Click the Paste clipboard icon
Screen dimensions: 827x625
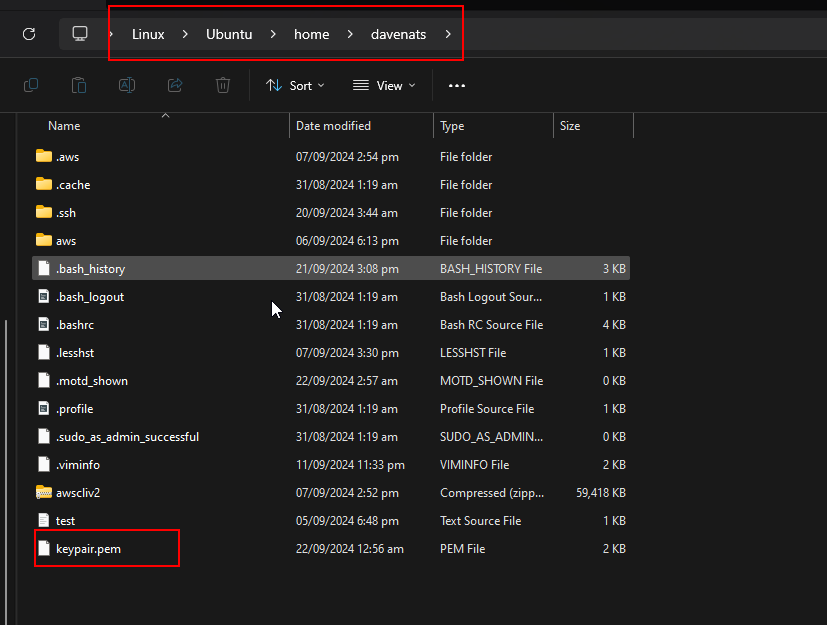(79, 86)
